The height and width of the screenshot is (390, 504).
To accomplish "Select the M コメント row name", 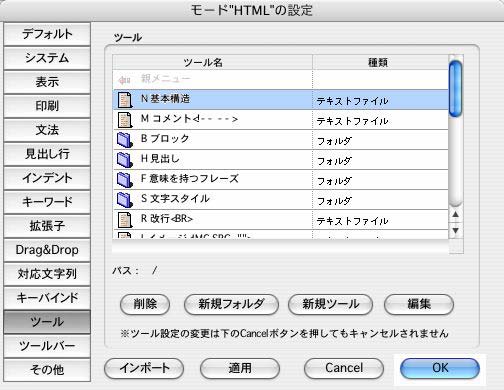I will point(189,119).
